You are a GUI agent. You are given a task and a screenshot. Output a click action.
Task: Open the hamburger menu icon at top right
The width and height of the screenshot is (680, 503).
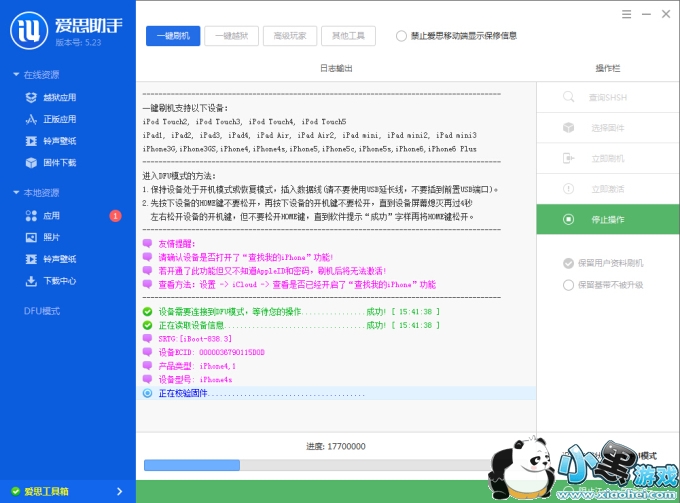[x=626, y=14]
